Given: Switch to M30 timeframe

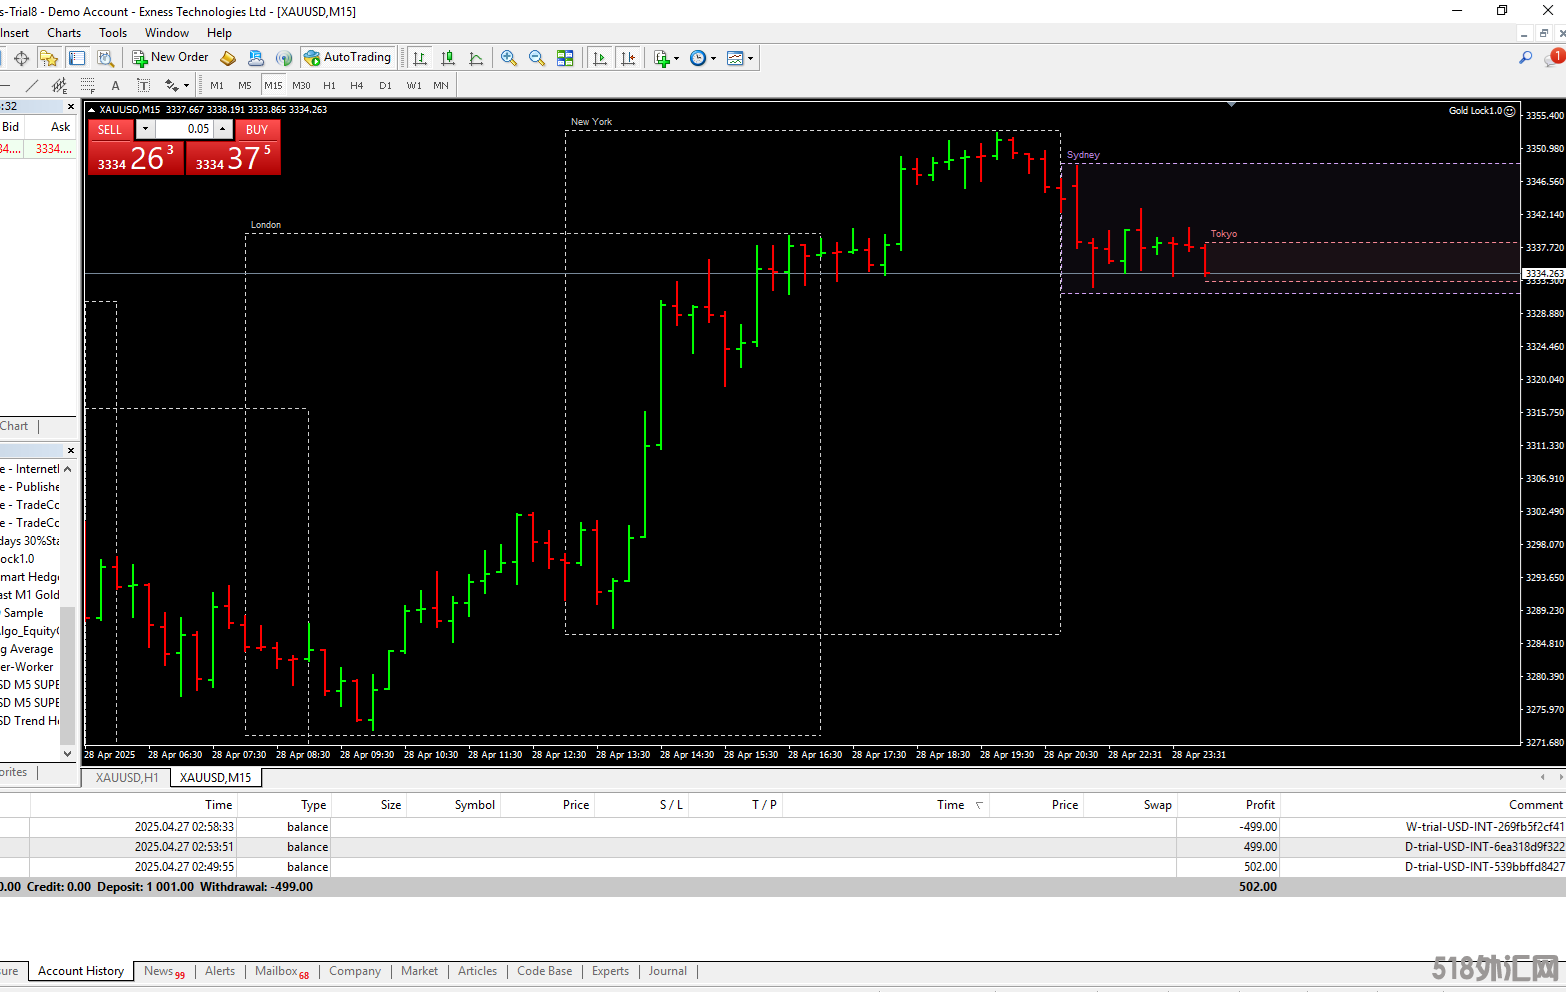Looking at the screenshot, I should pyautogui.click(x=301, y=85).
